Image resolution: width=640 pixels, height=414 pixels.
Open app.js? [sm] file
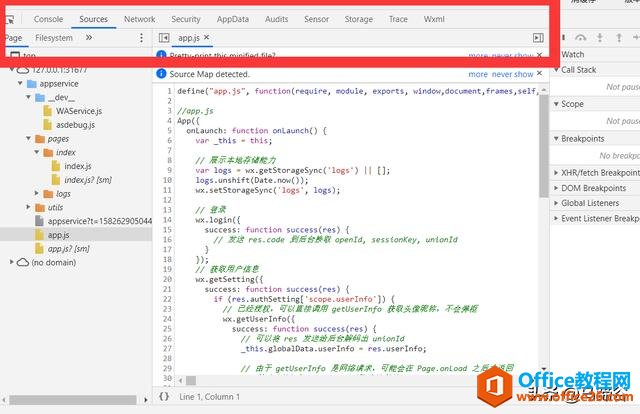click(x=68, y=248)
